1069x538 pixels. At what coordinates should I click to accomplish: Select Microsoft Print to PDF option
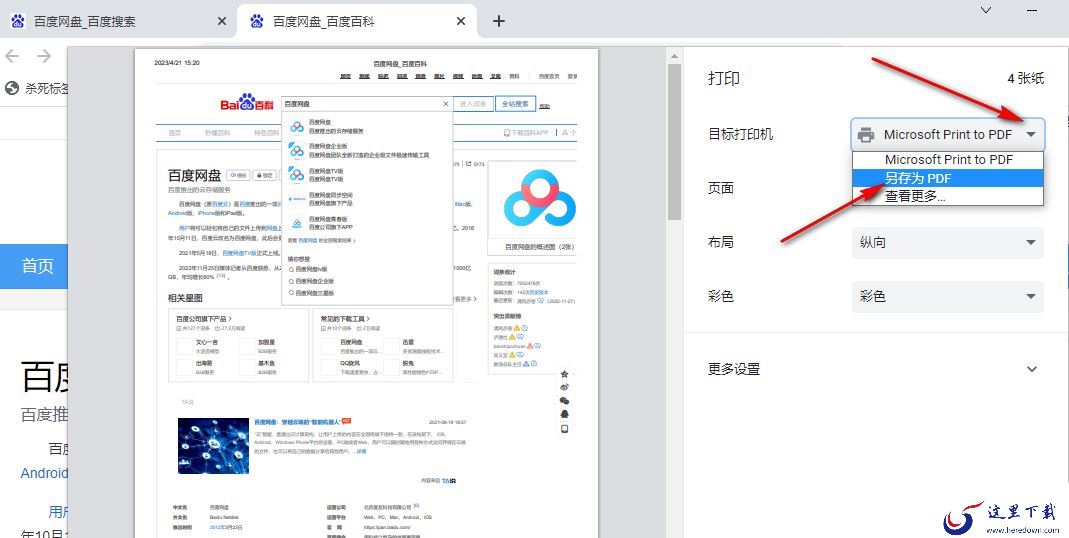pos(948,160)
